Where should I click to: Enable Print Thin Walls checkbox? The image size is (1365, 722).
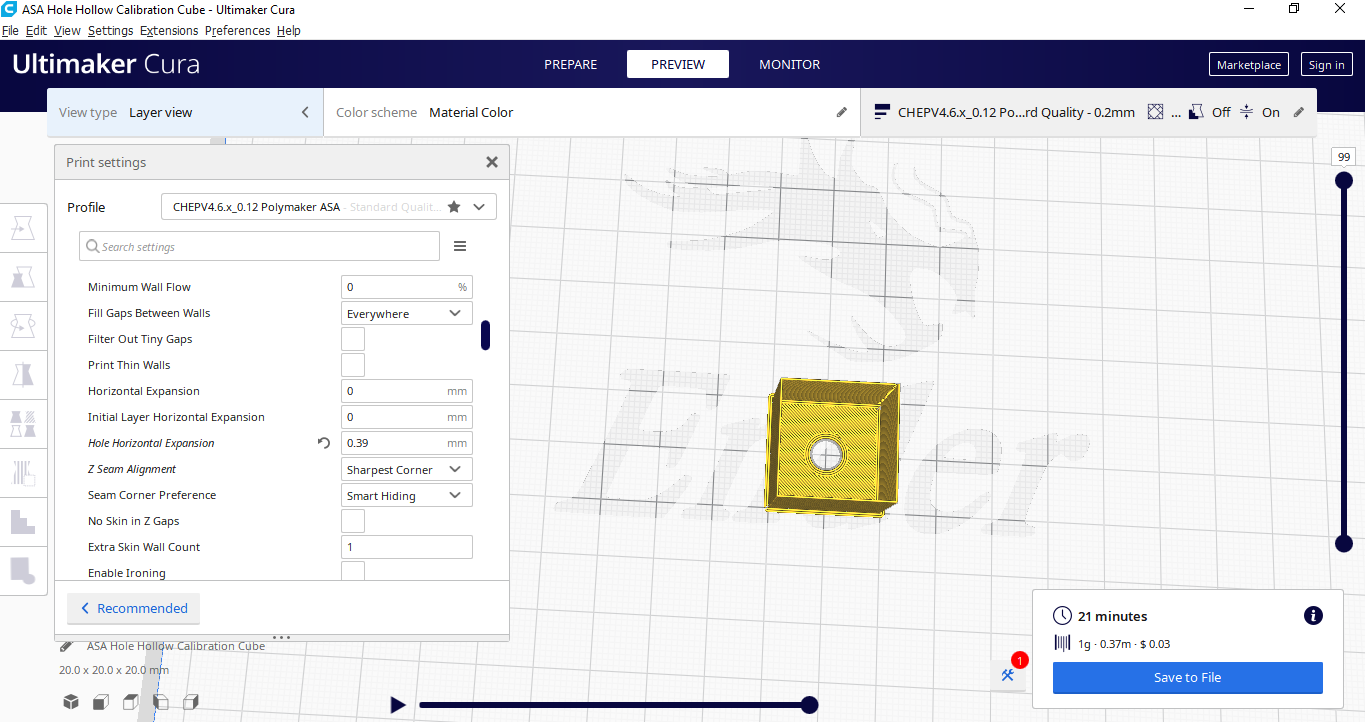click(353, 365)
